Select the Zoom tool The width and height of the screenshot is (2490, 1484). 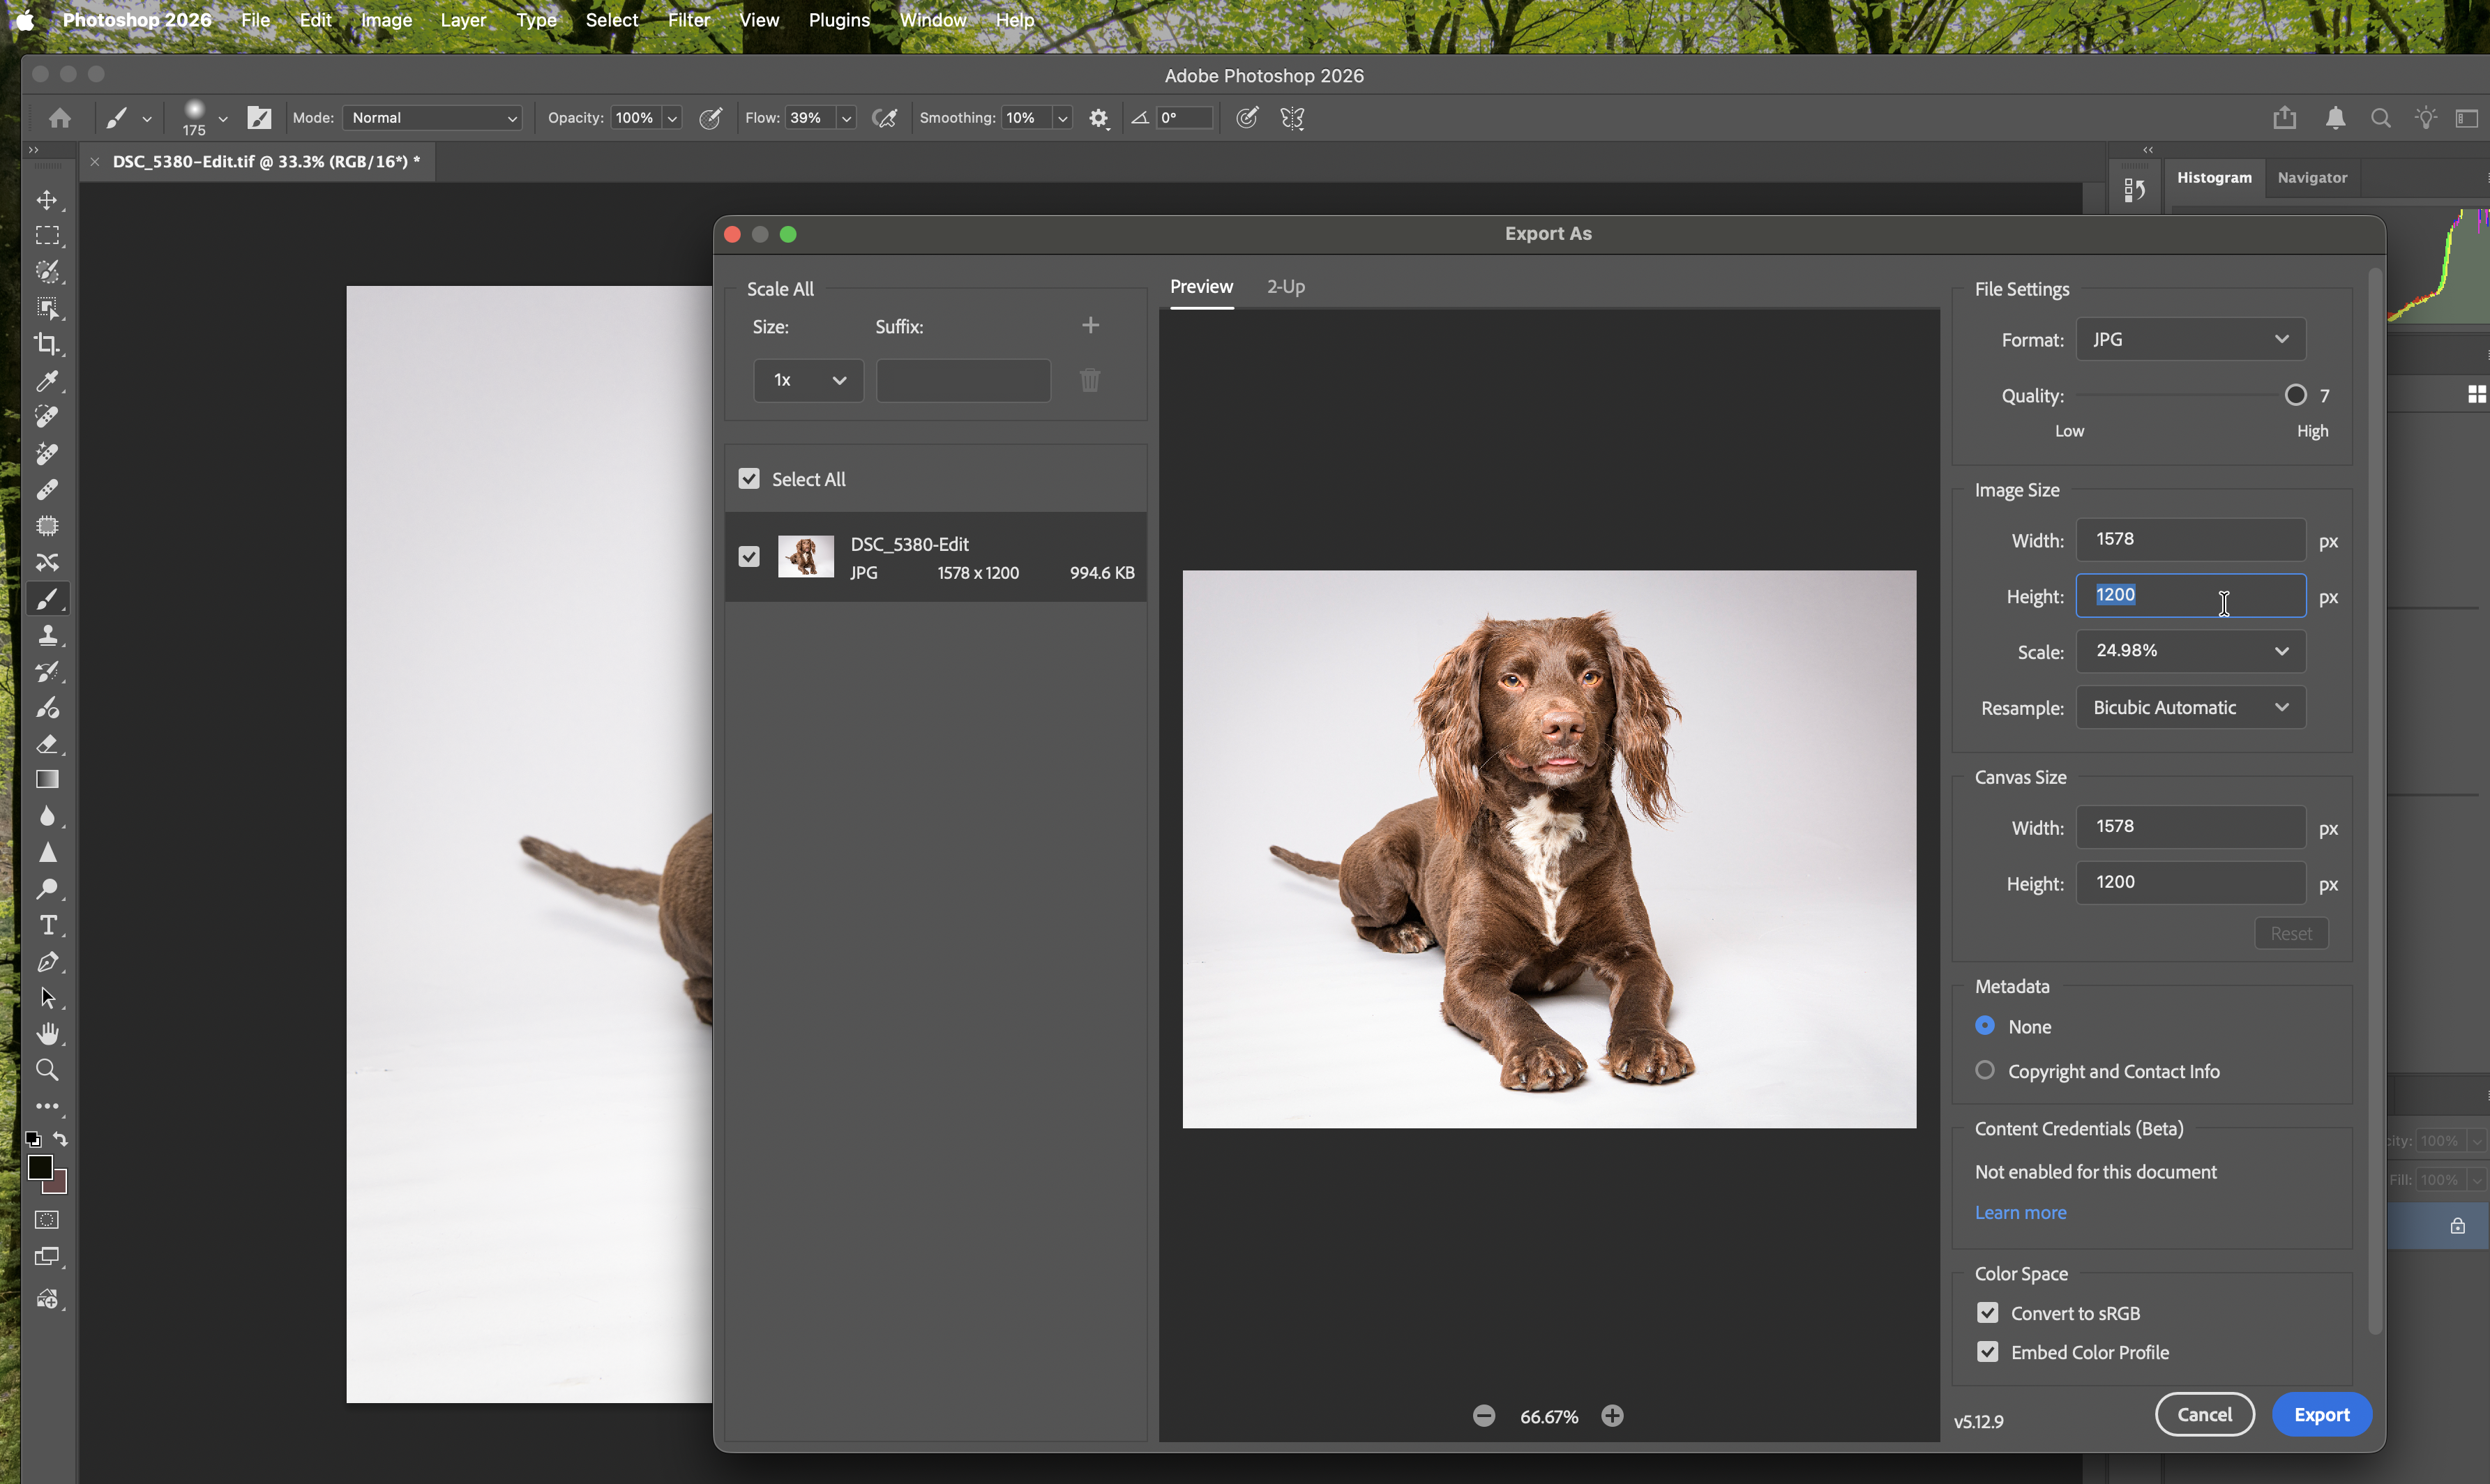[48, 1070]
